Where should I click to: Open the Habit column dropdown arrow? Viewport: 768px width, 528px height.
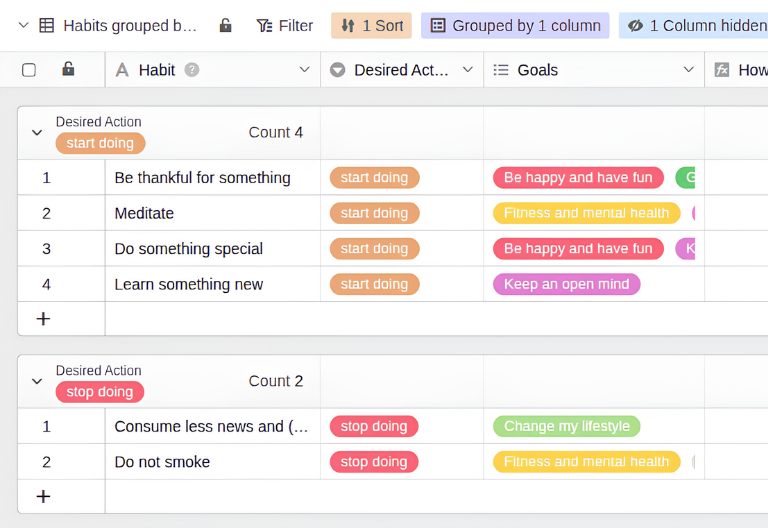[304, 70]
